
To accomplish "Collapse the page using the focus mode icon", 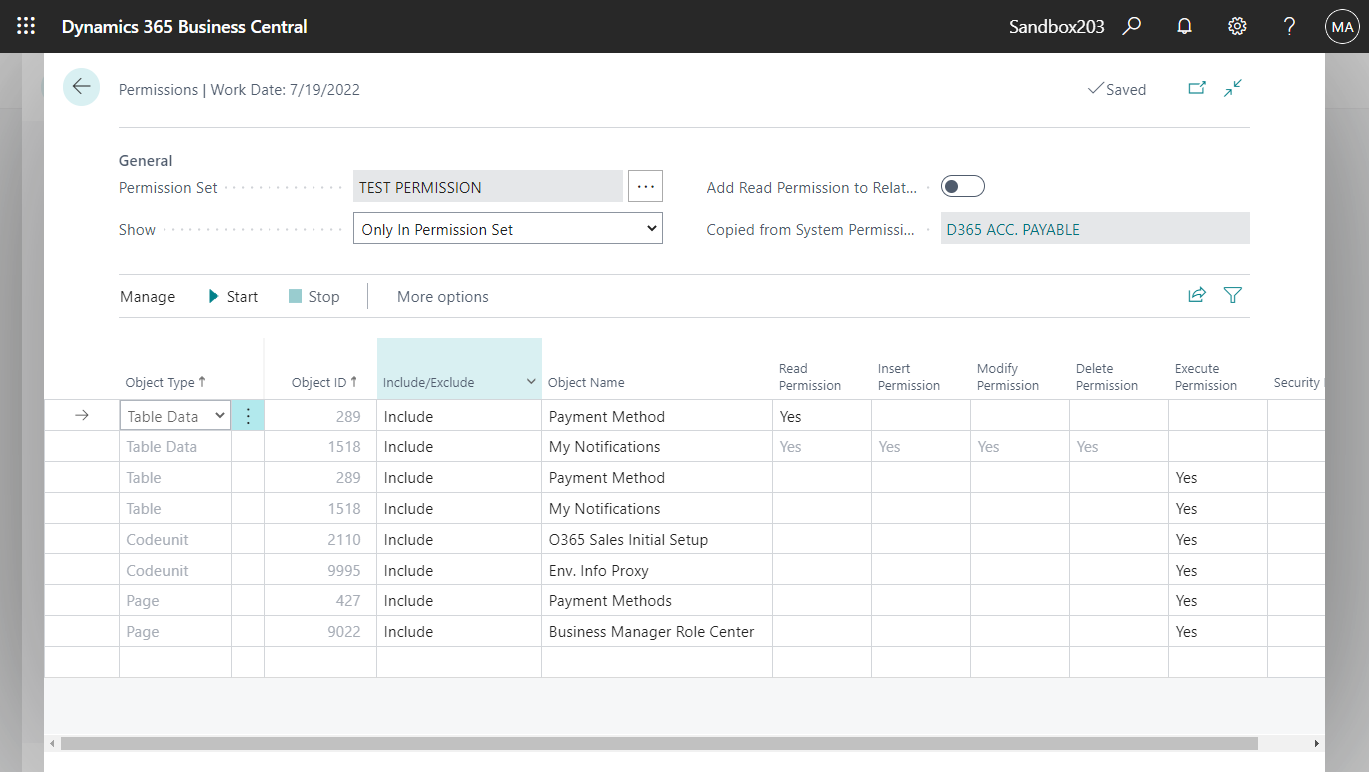I will (x=1232, y=88).
